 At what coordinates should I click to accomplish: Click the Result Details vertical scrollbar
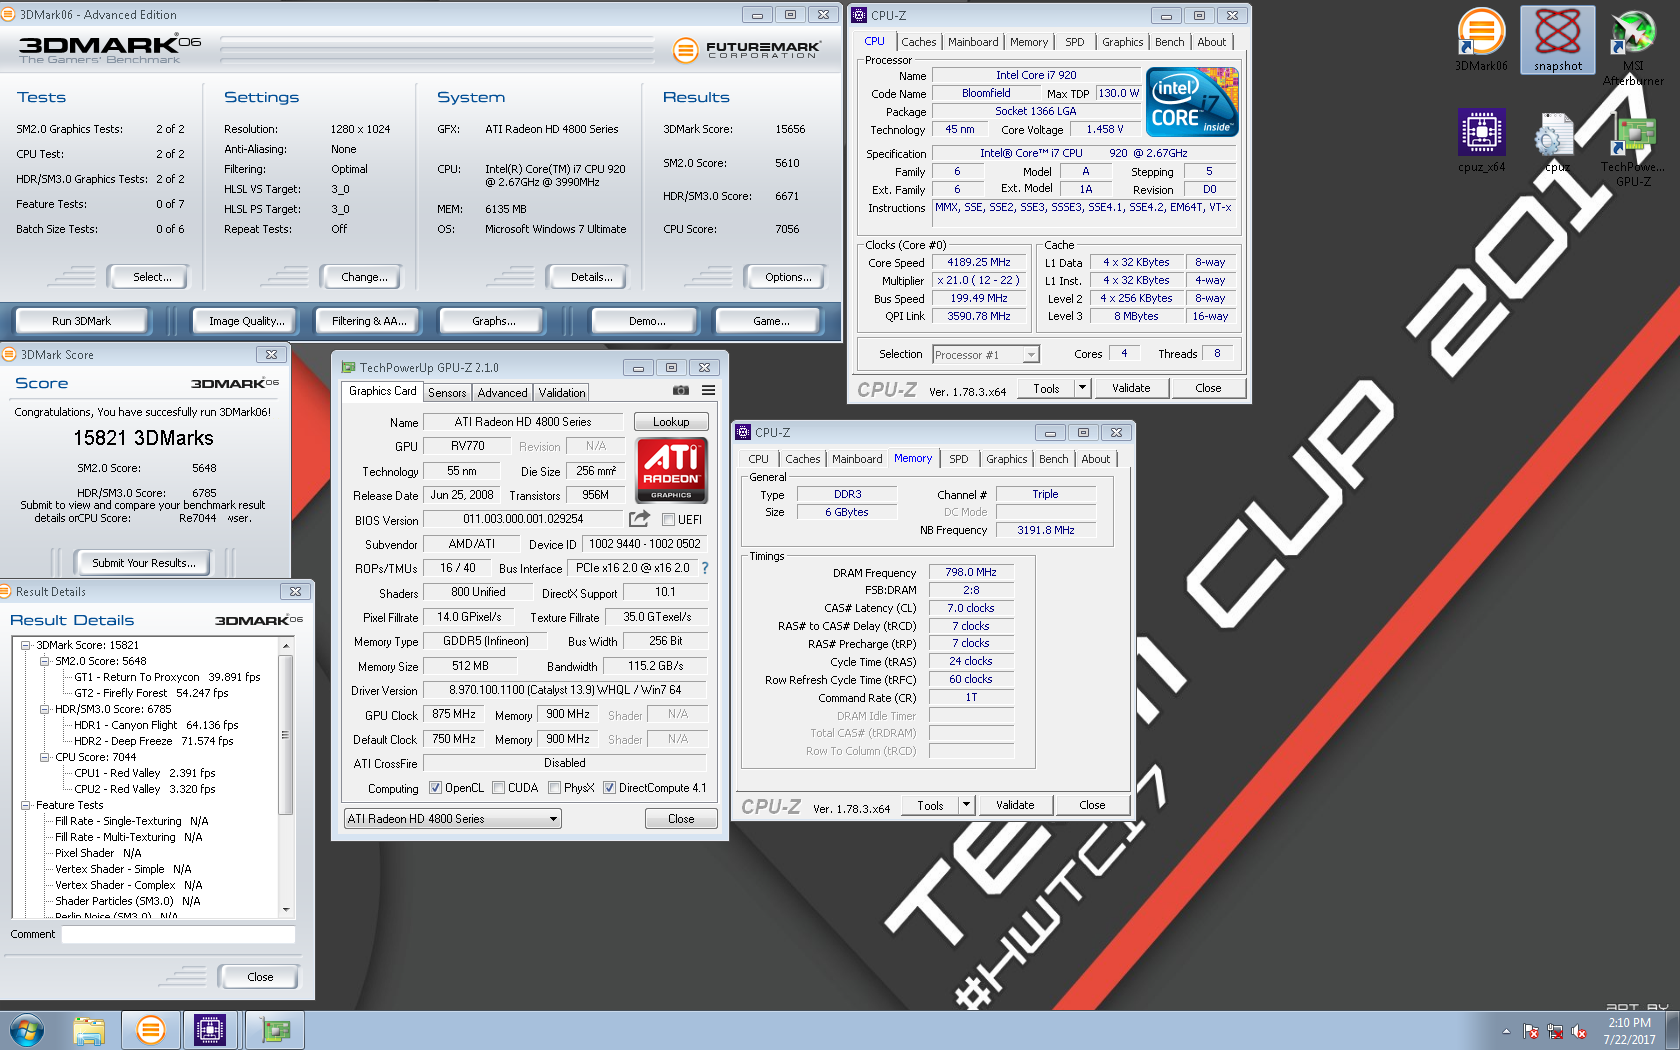click(x=286, y=735)
